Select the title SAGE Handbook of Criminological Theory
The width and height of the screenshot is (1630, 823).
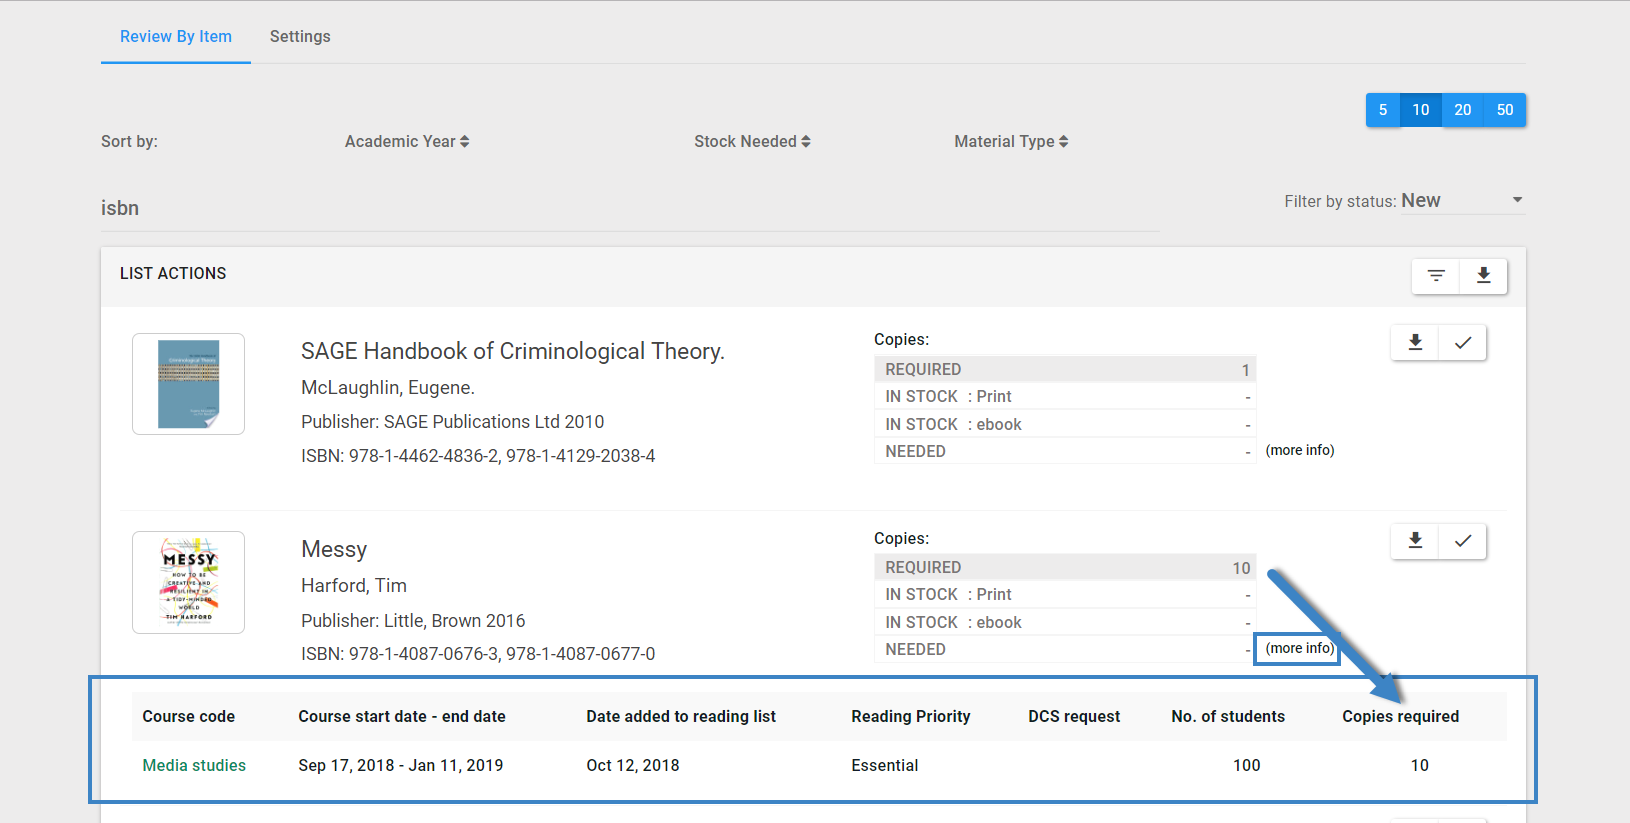(x=513, y=351)
